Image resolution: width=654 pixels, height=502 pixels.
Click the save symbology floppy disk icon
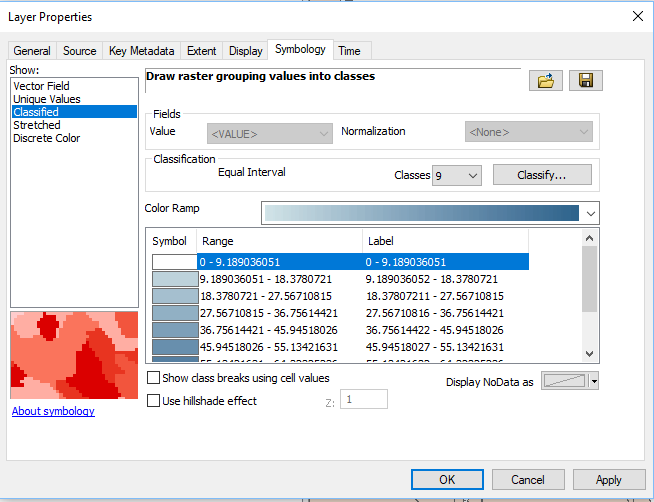pyautogui.click(x=586, y=82)
